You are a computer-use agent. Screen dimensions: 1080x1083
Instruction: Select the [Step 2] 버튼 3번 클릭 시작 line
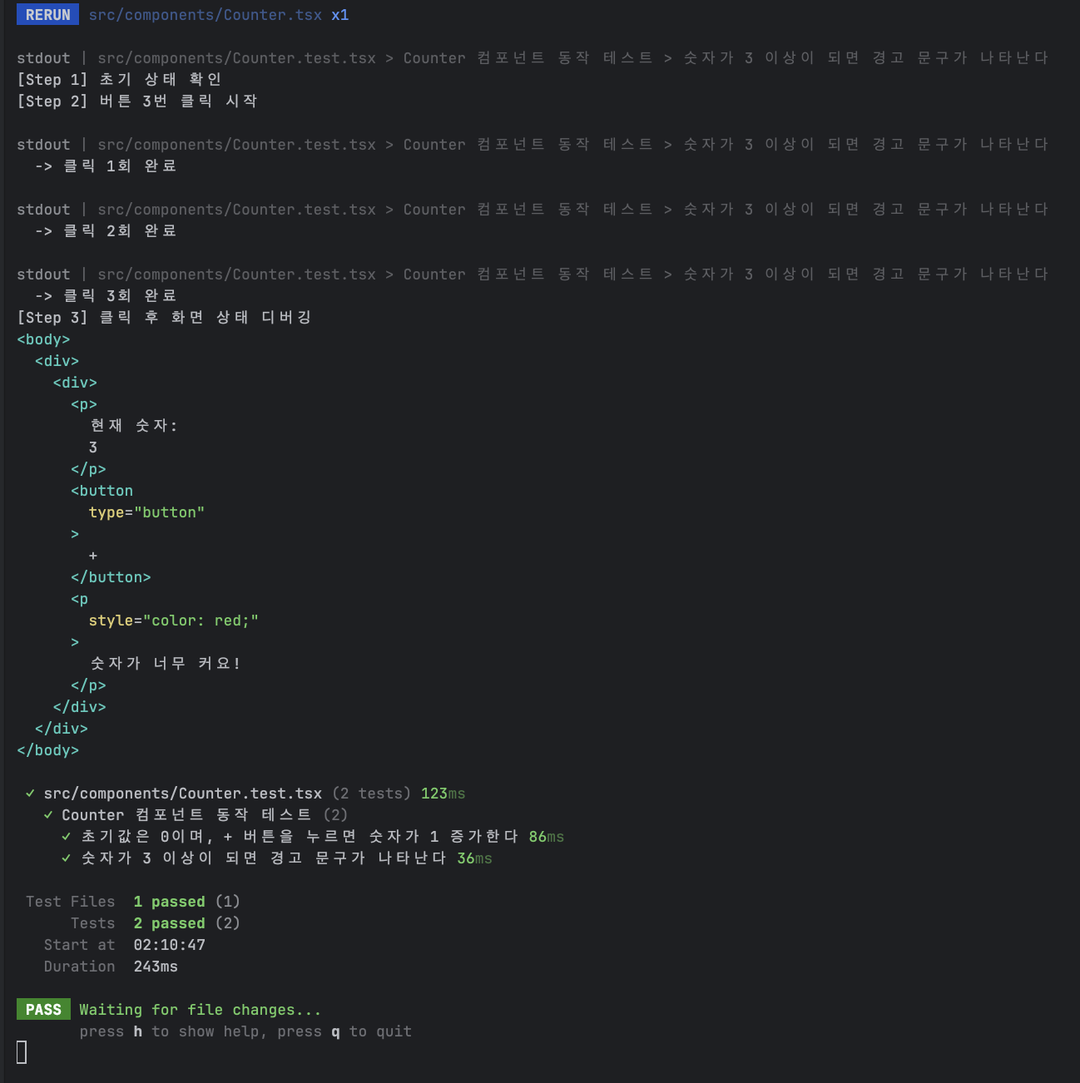tap(137, 101)
